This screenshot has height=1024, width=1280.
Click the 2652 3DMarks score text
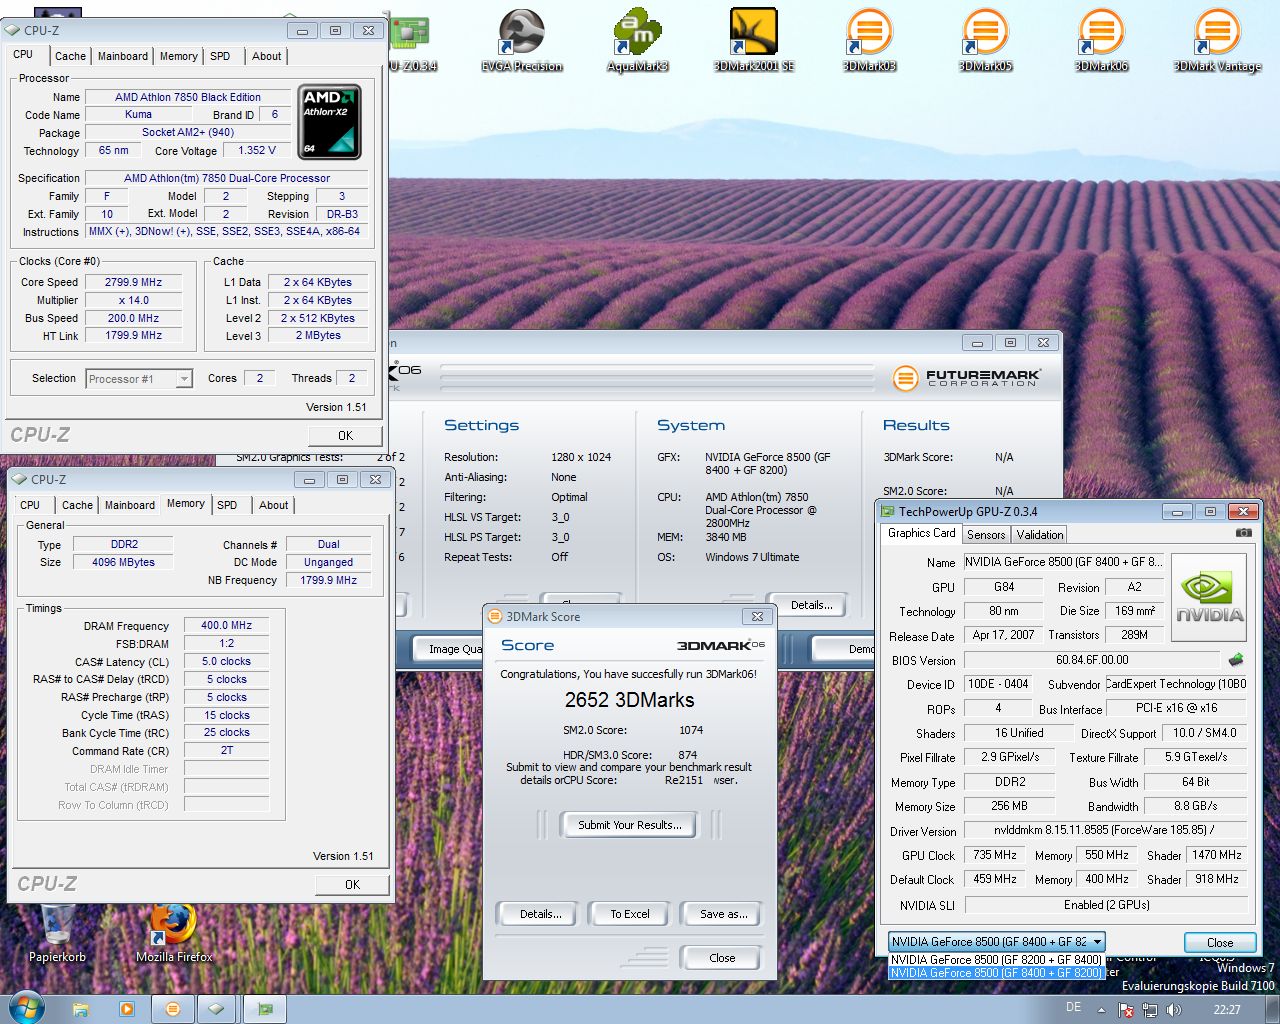point(629,700)
